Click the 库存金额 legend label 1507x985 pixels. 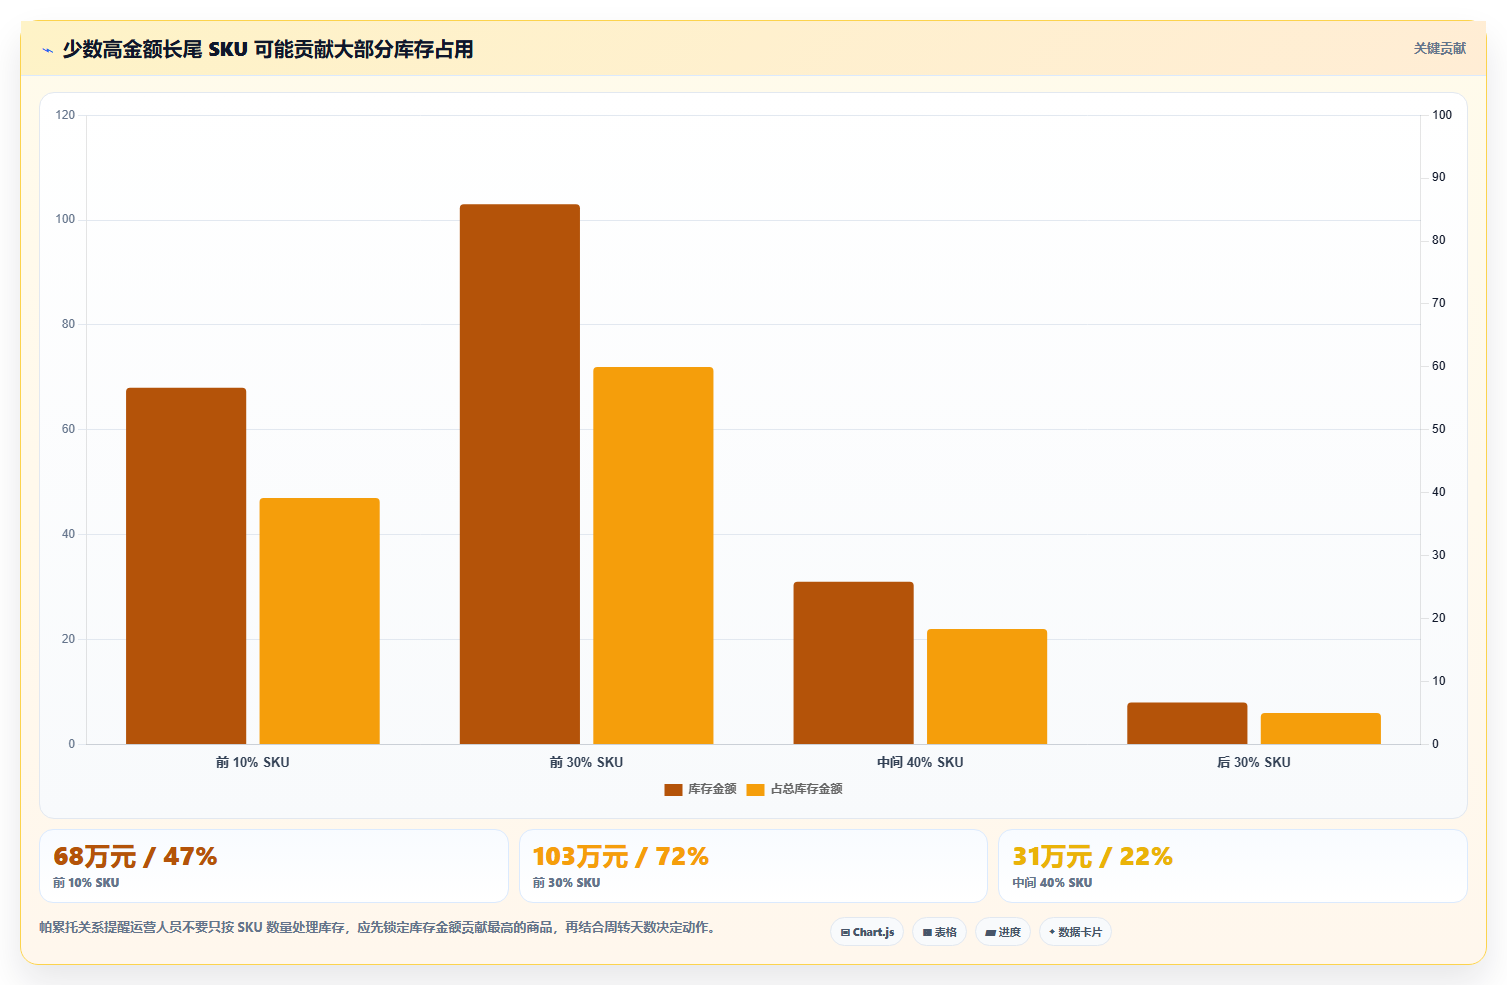coord(712,789)
